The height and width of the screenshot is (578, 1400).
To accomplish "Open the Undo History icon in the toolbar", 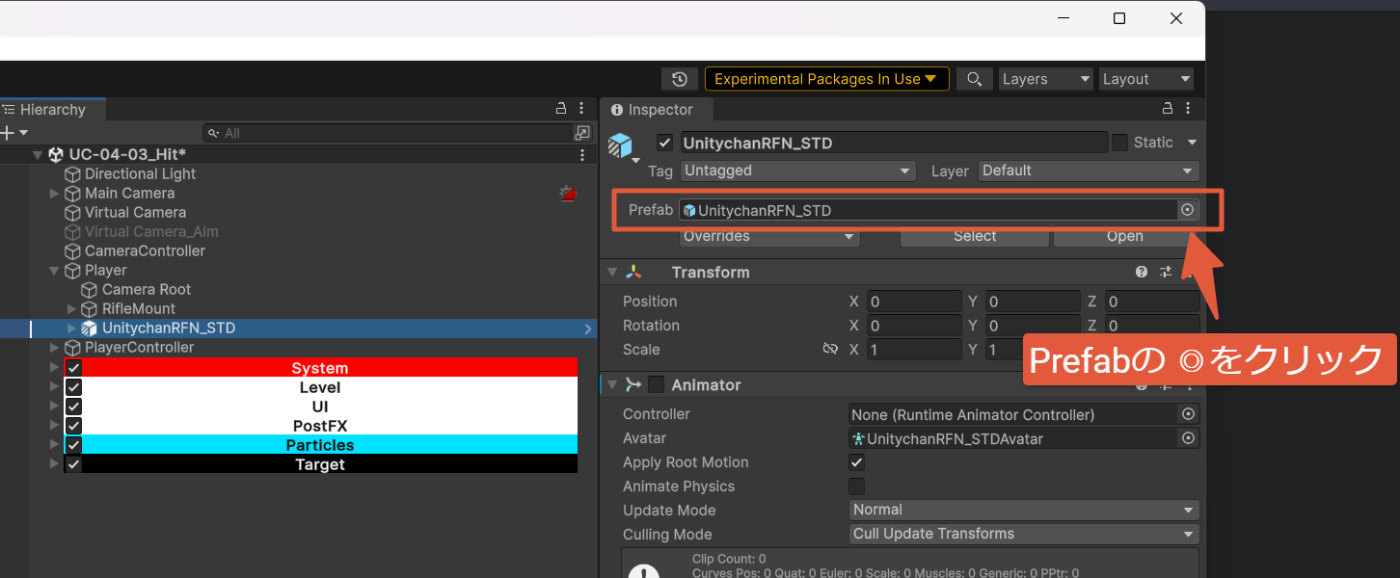I will click(679, 79).
